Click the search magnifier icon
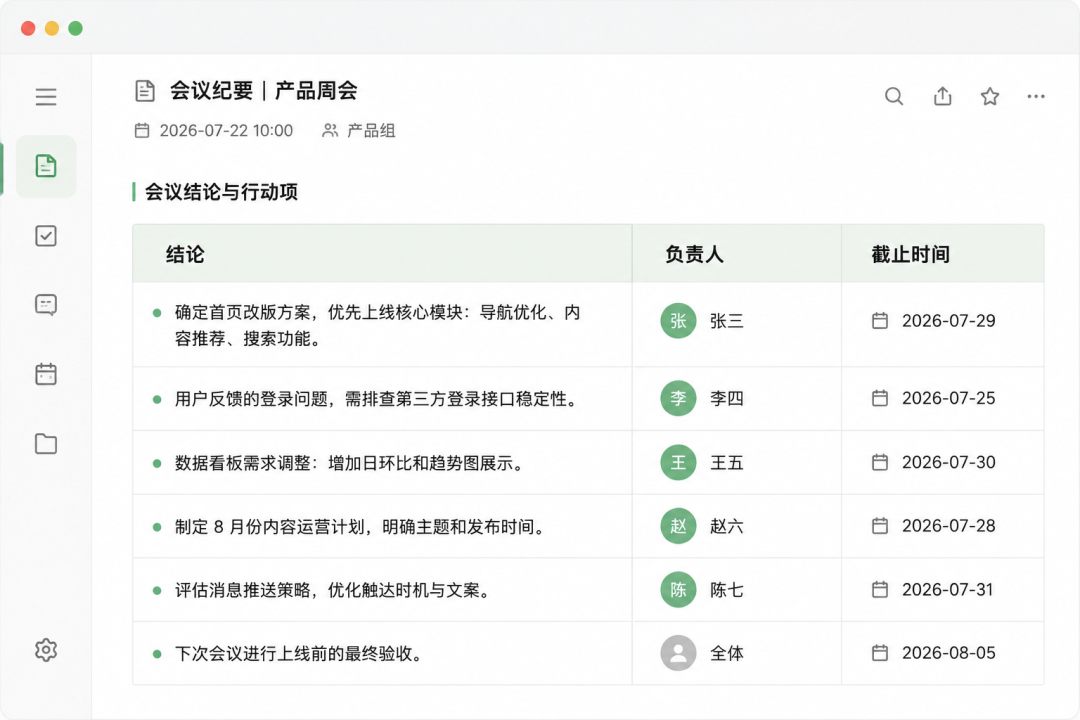Image resolution: width=1080 pixels, height=720 pixels. (894, 96)
